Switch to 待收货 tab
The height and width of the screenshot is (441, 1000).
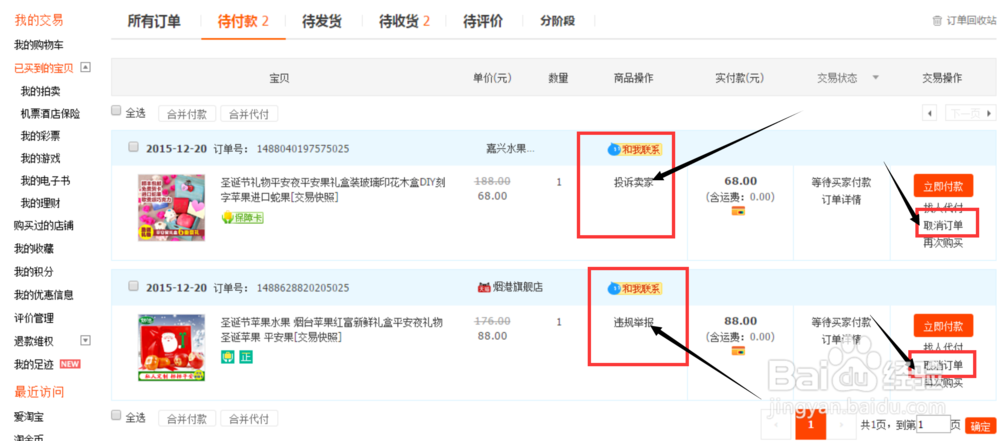coord(404,21)
